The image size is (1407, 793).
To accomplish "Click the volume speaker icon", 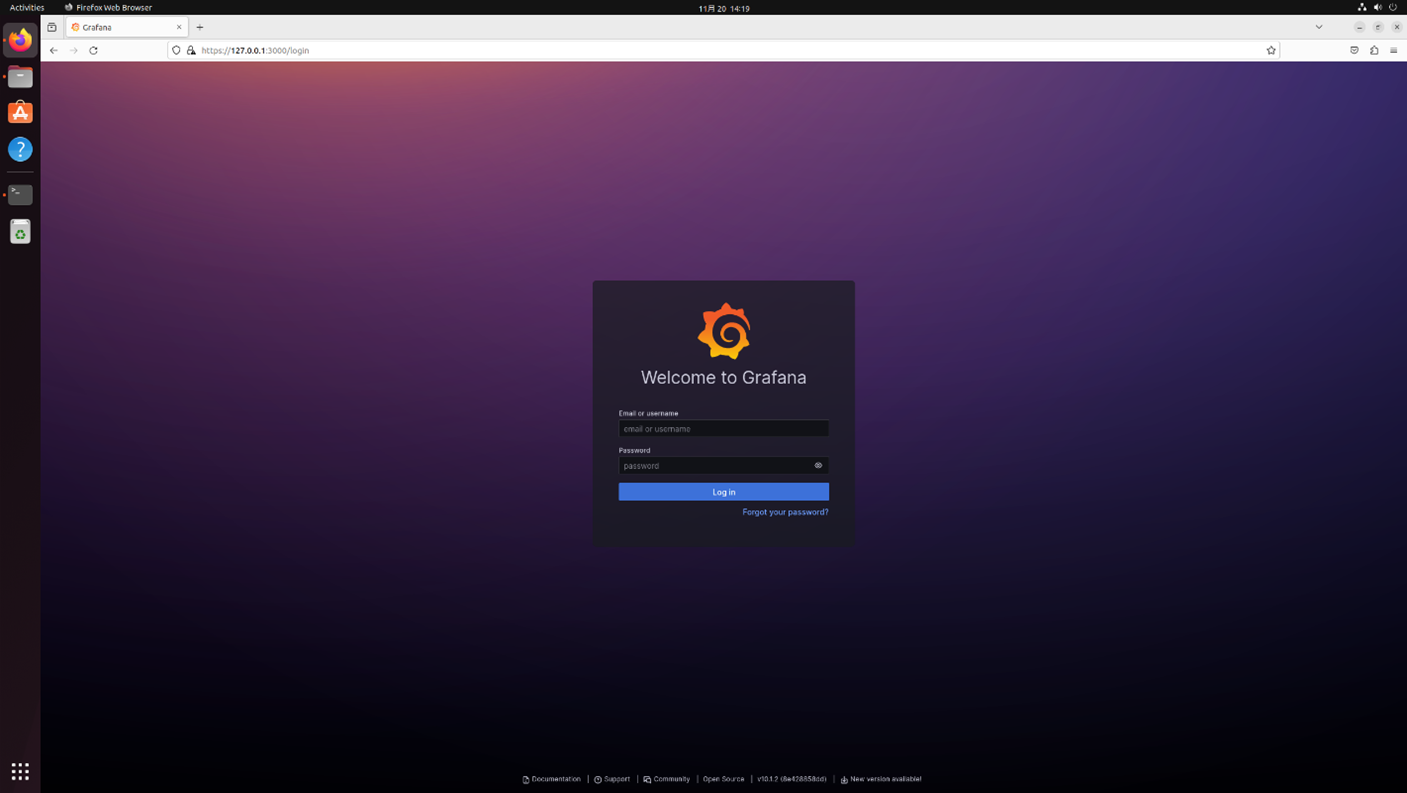I will click(1378, 7).
